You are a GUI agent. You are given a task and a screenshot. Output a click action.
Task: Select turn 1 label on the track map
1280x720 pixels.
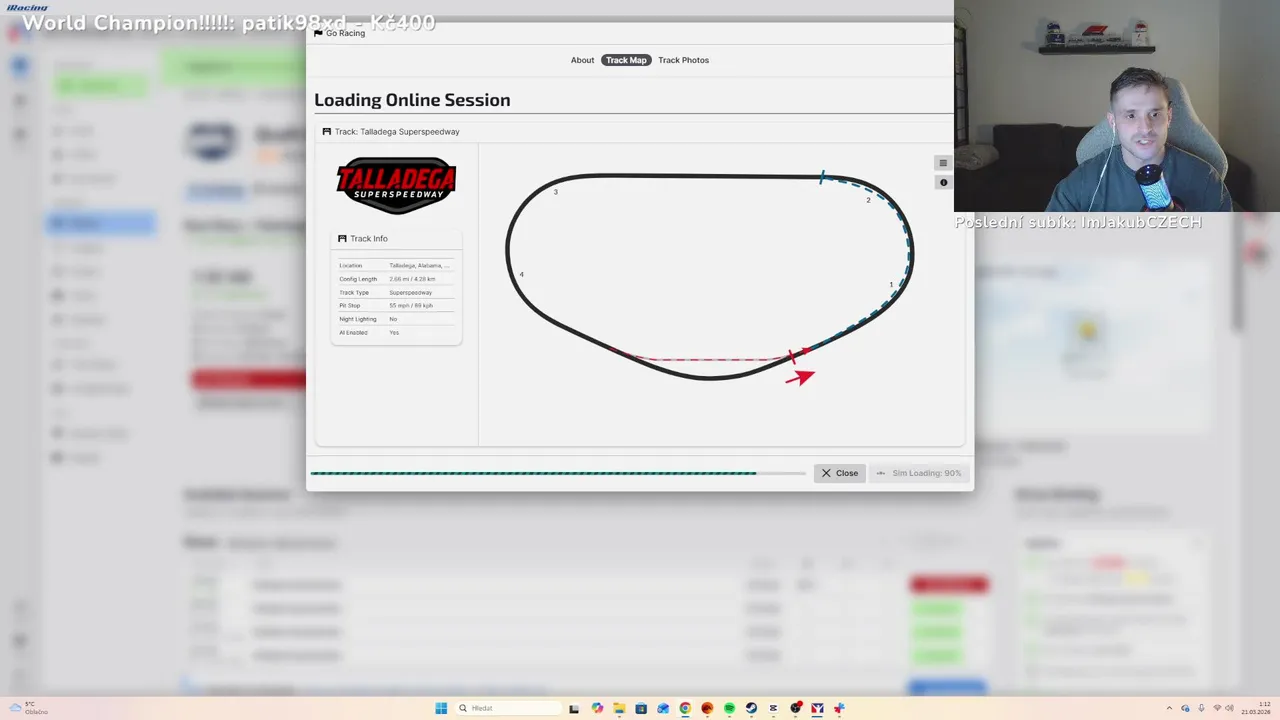[x=891, y=285]
